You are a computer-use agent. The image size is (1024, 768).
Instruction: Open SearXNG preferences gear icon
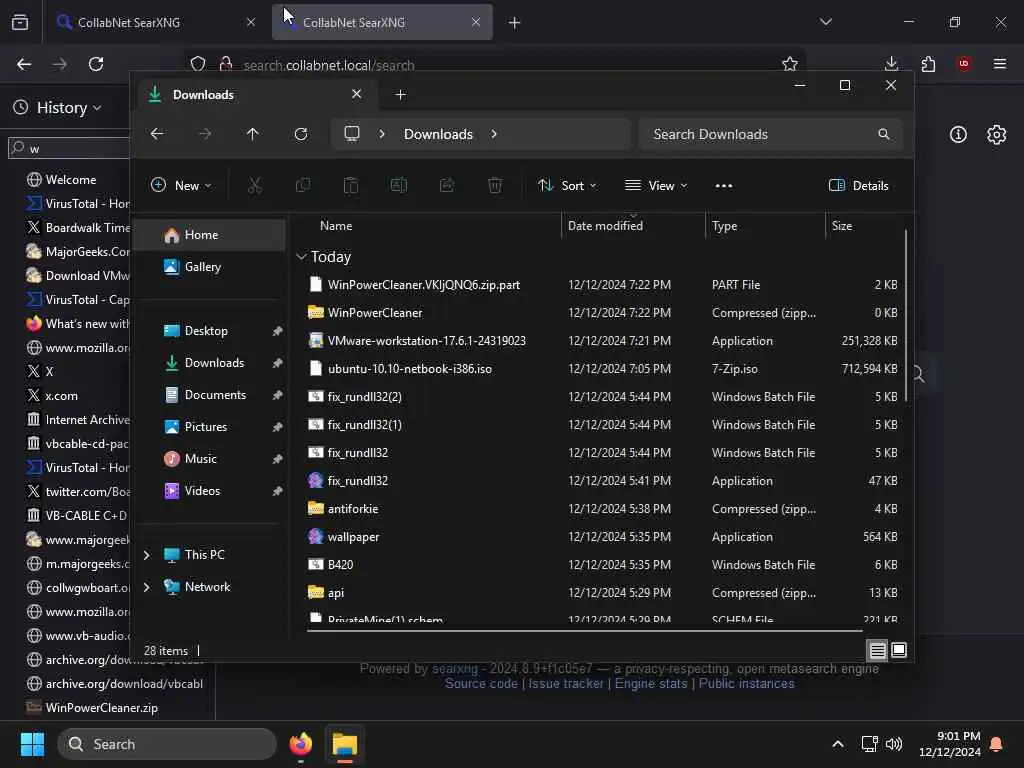pos(997,135)
